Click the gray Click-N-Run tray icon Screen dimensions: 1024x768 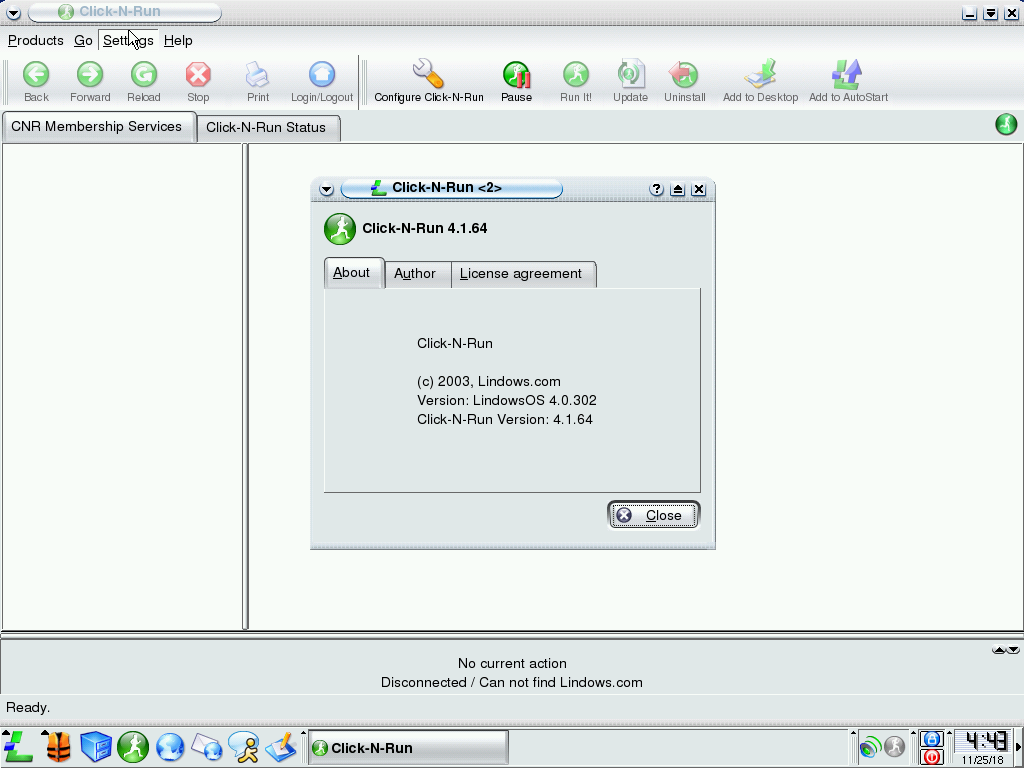click(894, 746)
